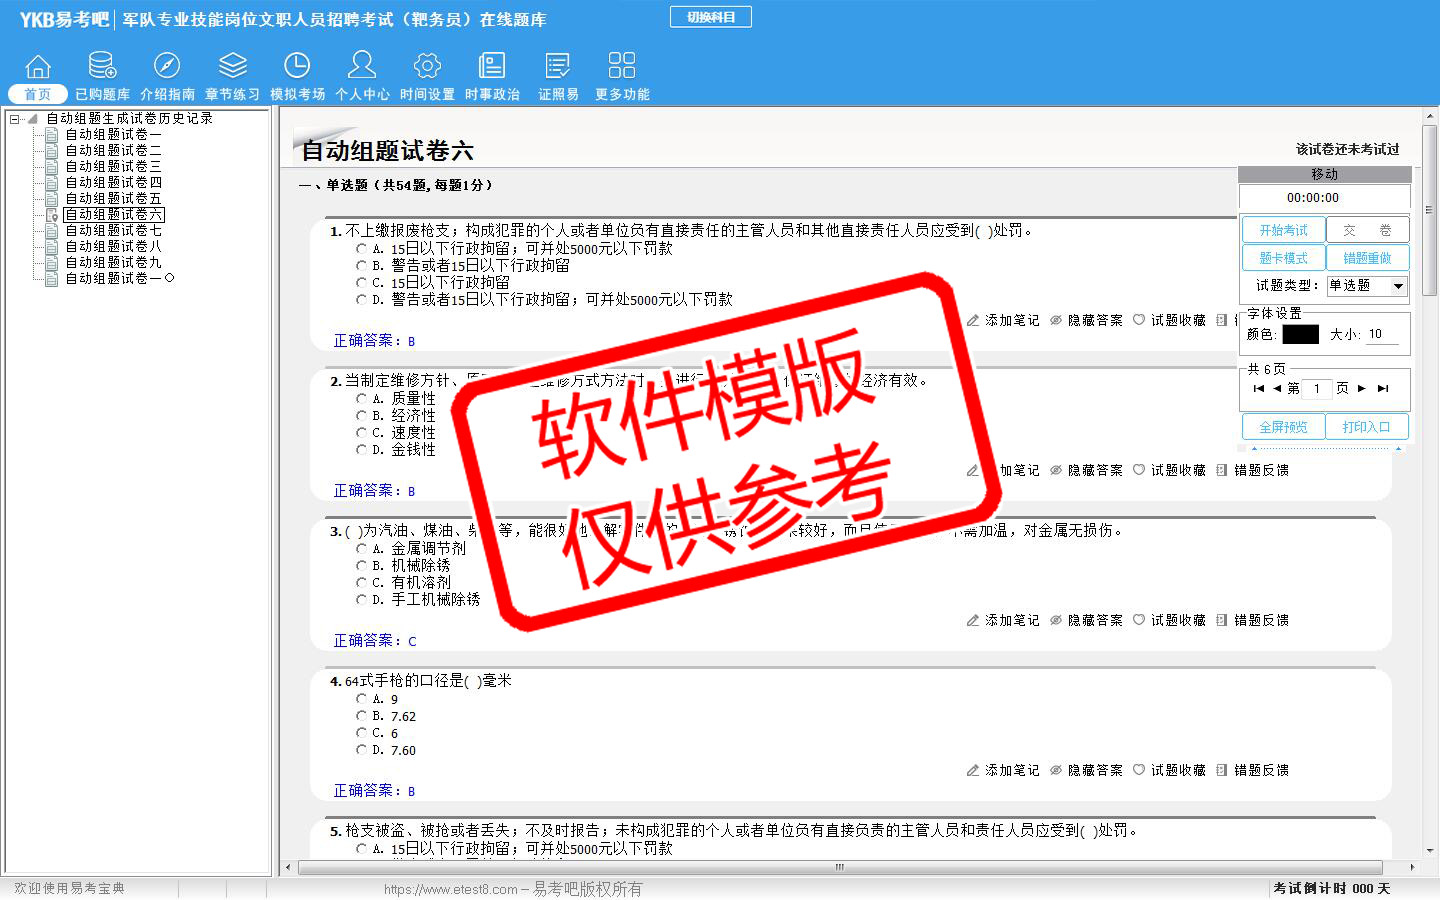
Task: Click the vertical scrollbar down arrow
Action: point(1430,850)
